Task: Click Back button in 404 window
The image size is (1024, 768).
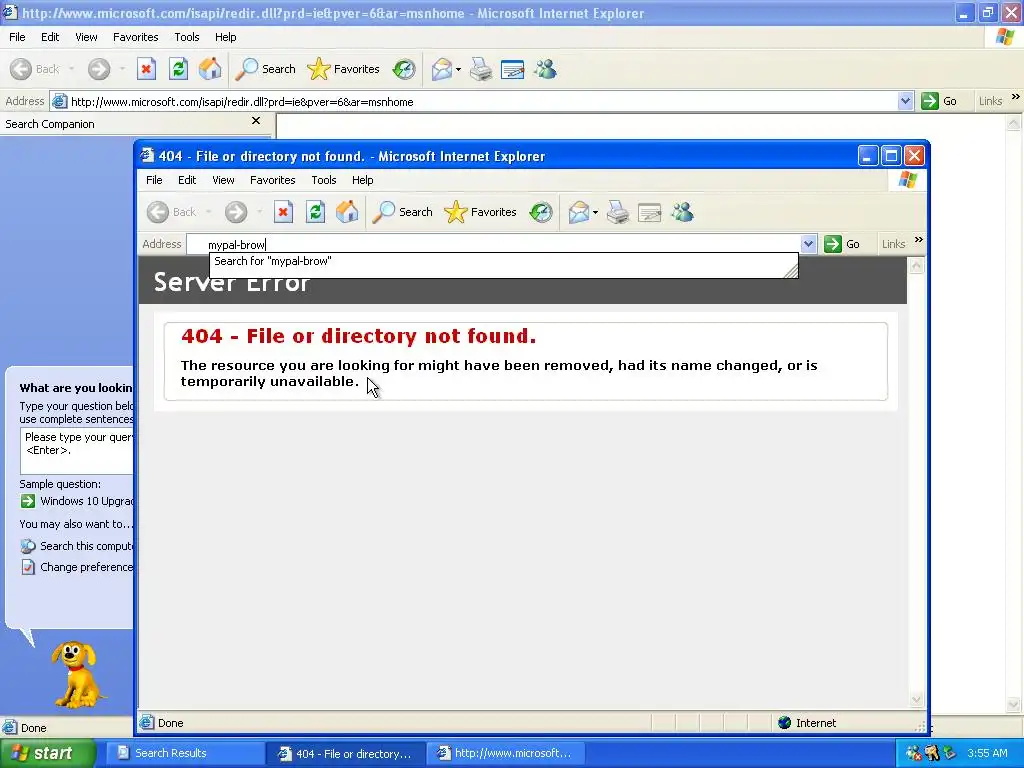Action: pyautogui.click(x=172, y=212)
